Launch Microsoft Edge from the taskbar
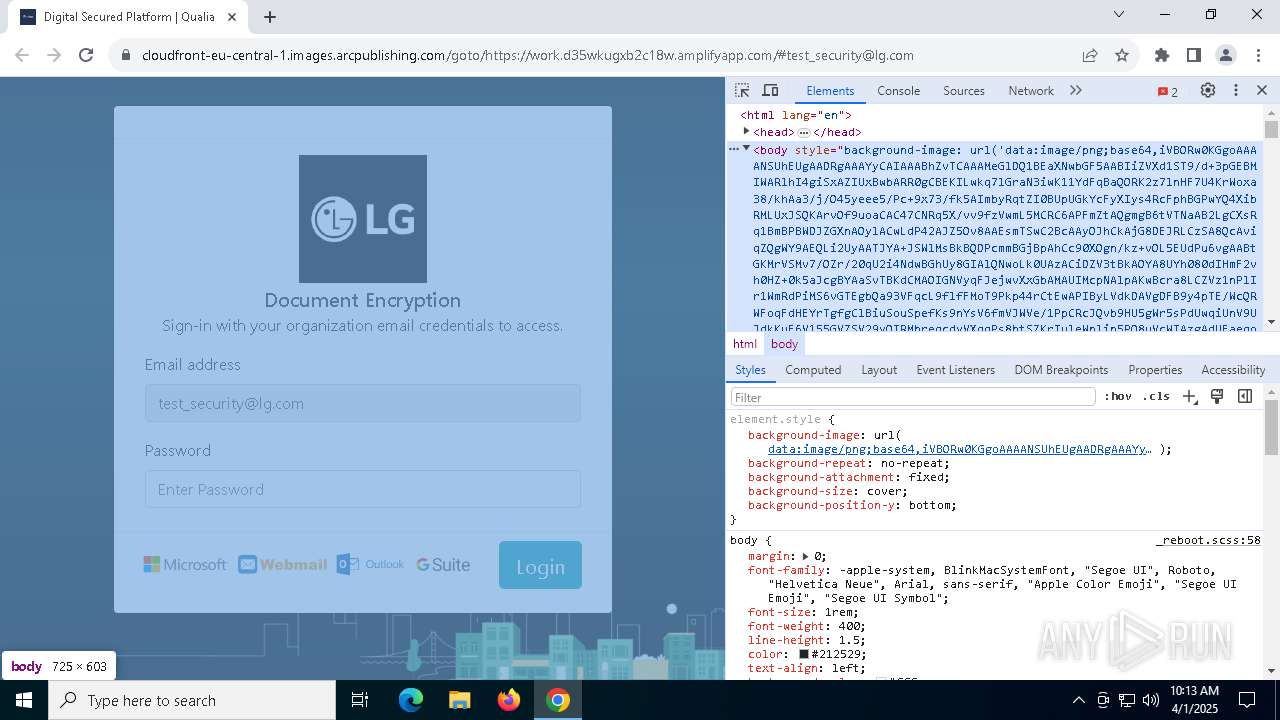The width and height of the screenshot is (1280, 720). click(x=411, y=700)
